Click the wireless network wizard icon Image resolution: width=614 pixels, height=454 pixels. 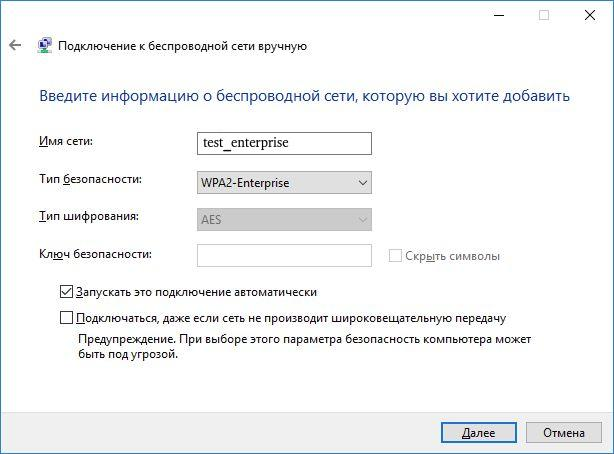tap(45, 45)
